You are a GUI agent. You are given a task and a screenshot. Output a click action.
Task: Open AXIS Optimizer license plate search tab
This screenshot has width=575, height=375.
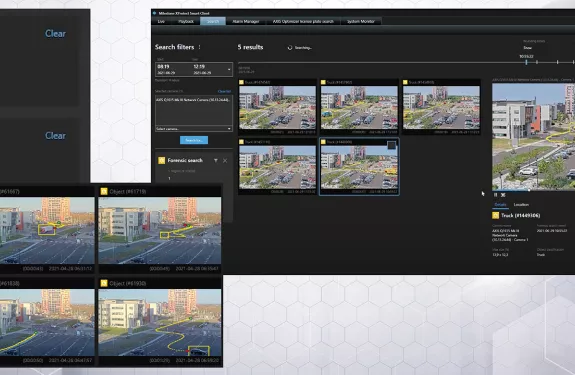303,21
